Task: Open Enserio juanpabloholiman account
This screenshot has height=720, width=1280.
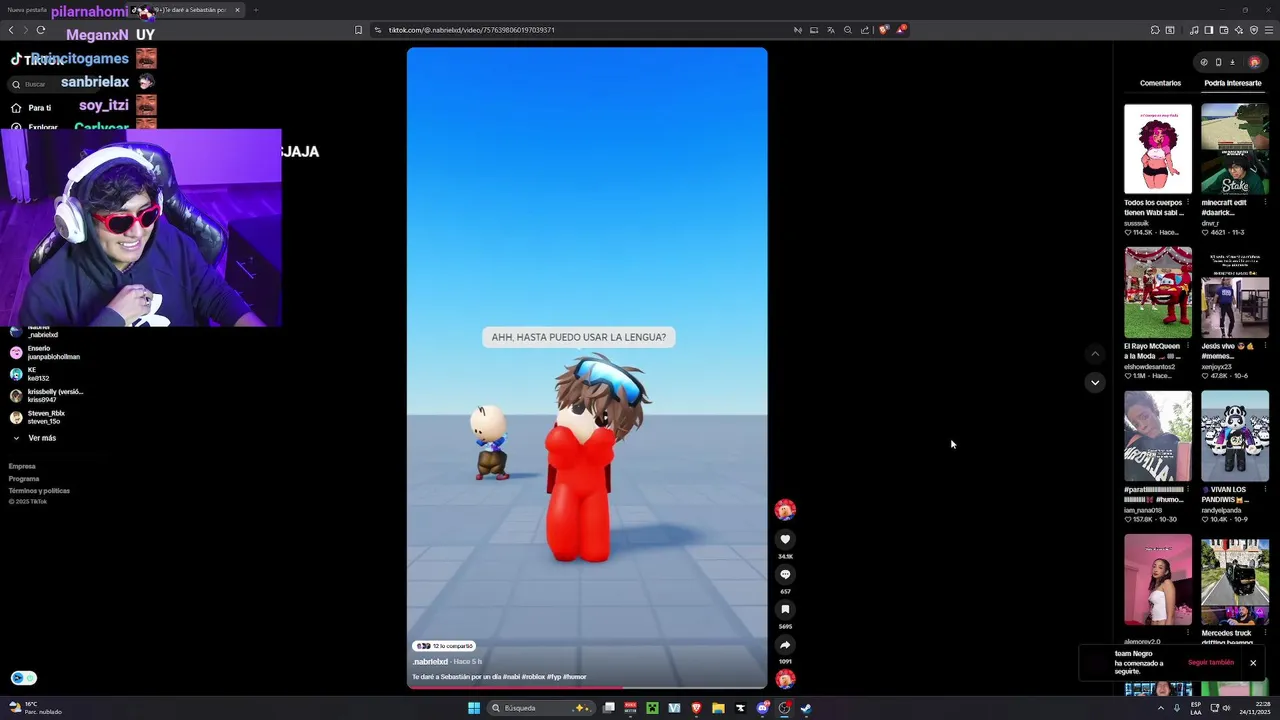Action: (x=45, y=353)
